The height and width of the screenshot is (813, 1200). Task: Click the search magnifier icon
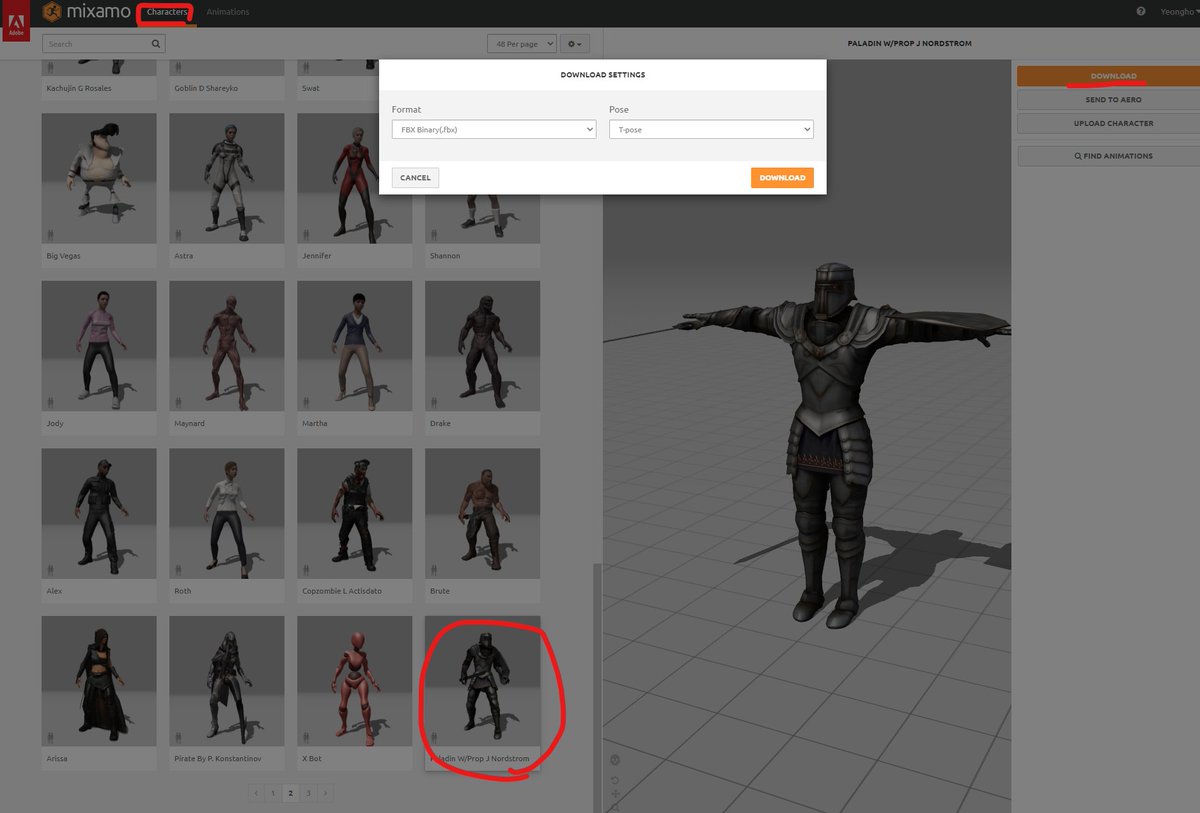click(x=156, y=44)
